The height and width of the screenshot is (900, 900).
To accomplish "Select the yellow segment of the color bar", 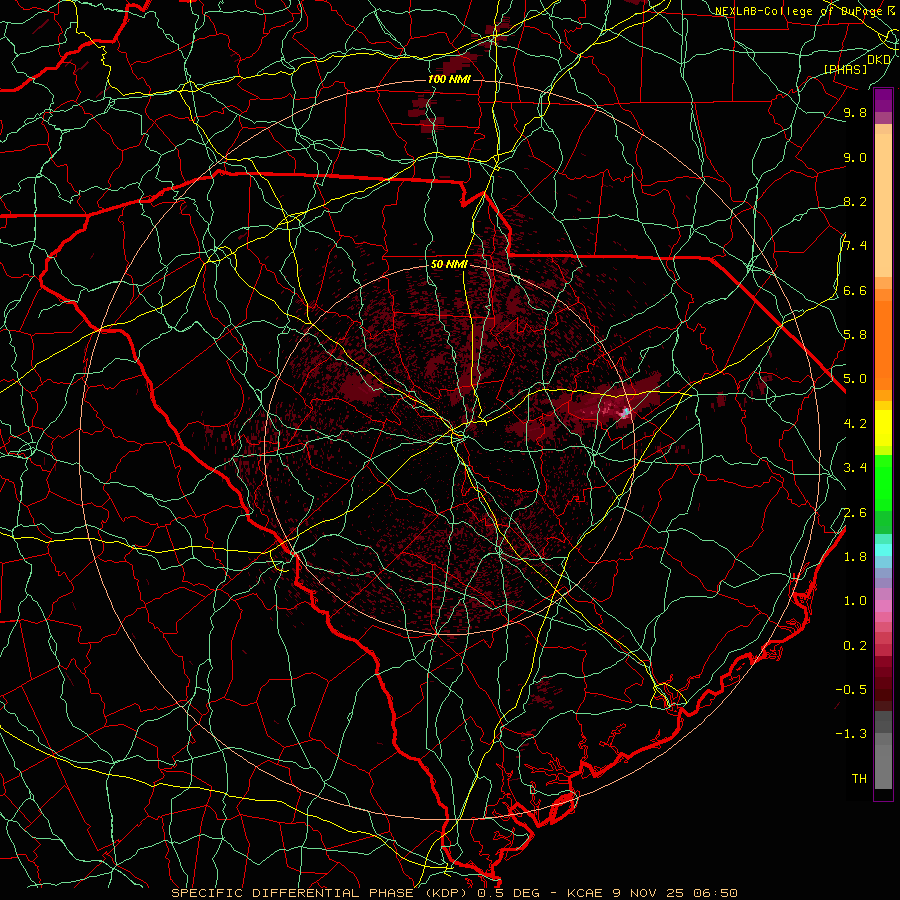I will tap(883, 428).
